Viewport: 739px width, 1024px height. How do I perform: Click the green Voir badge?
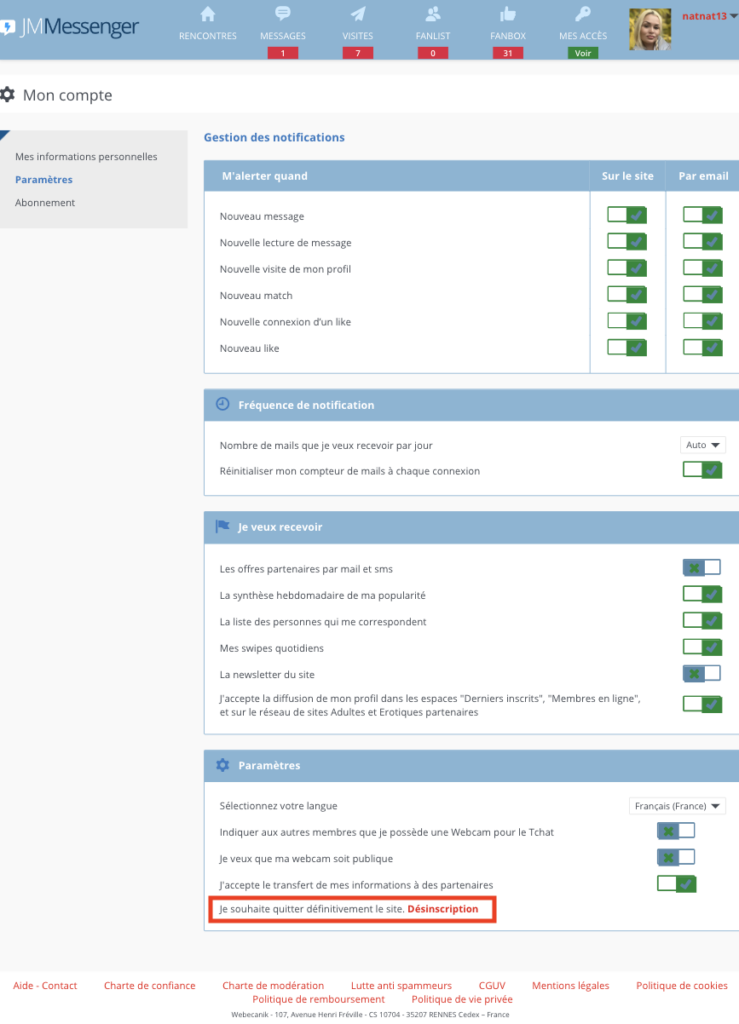pyautogui.click(x=583, y=54)
